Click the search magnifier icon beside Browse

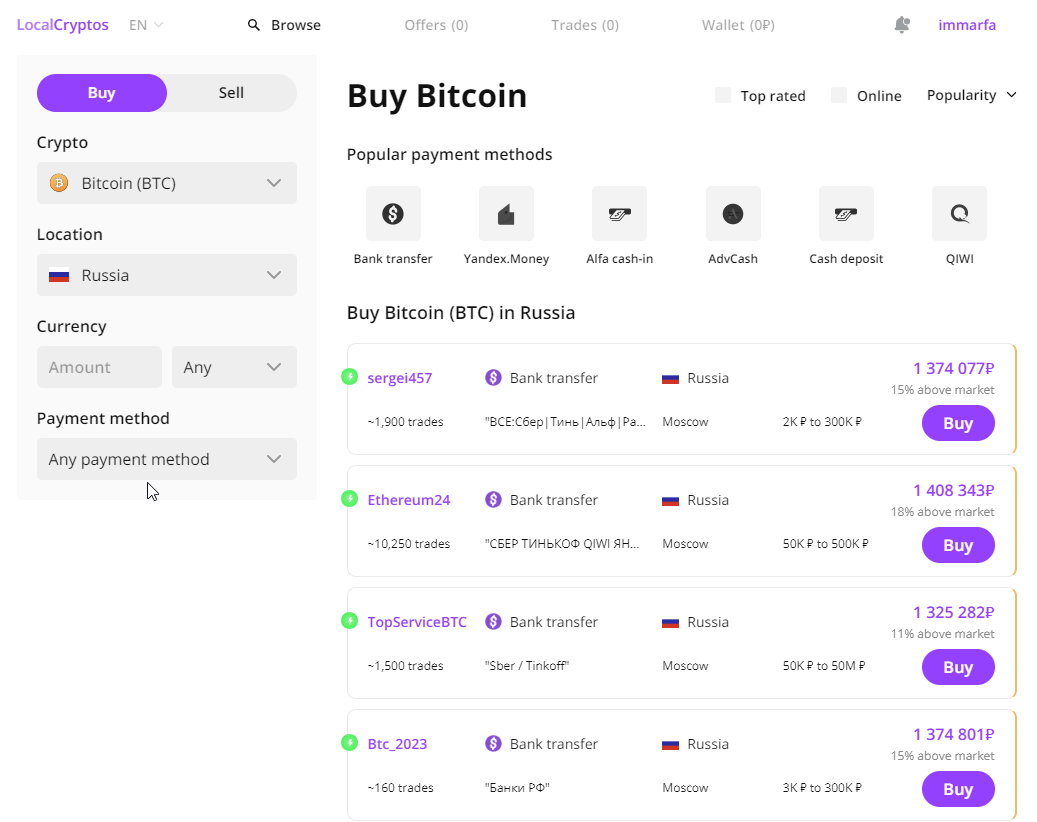(x=254, y=25)
